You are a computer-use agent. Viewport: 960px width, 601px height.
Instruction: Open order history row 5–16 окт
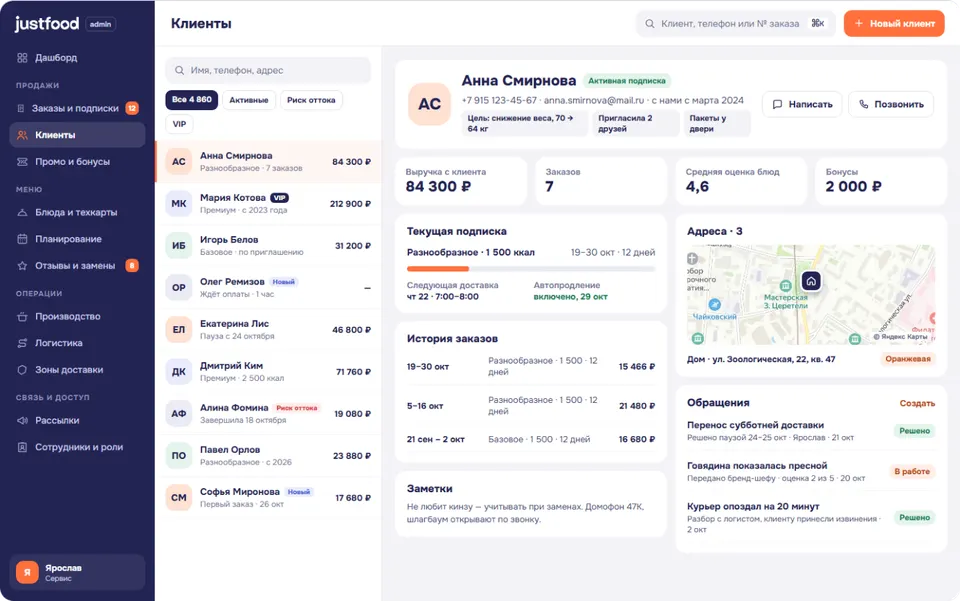click(531, 405)
